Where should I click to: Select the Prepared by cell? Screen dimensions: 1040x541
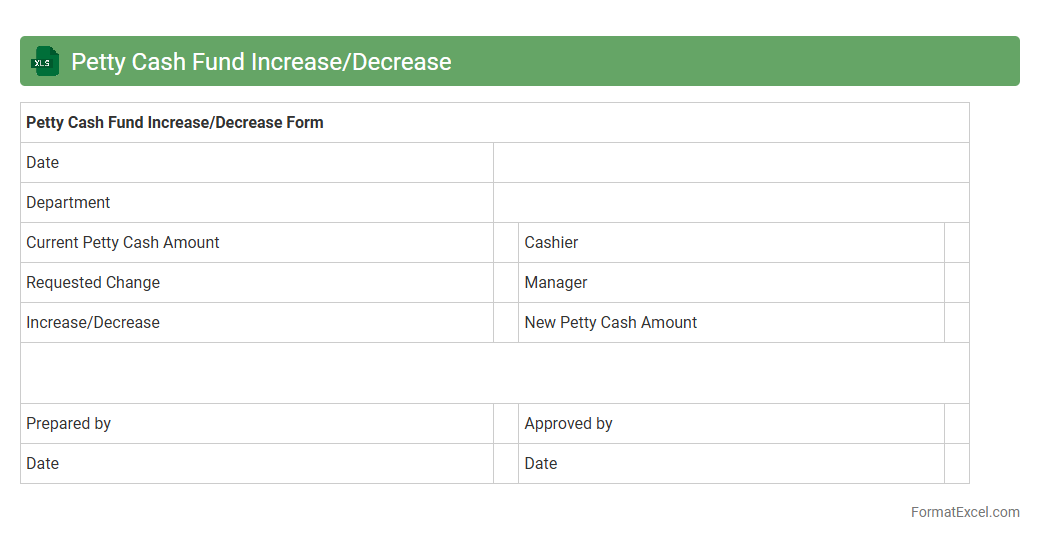tap(256, 424)
